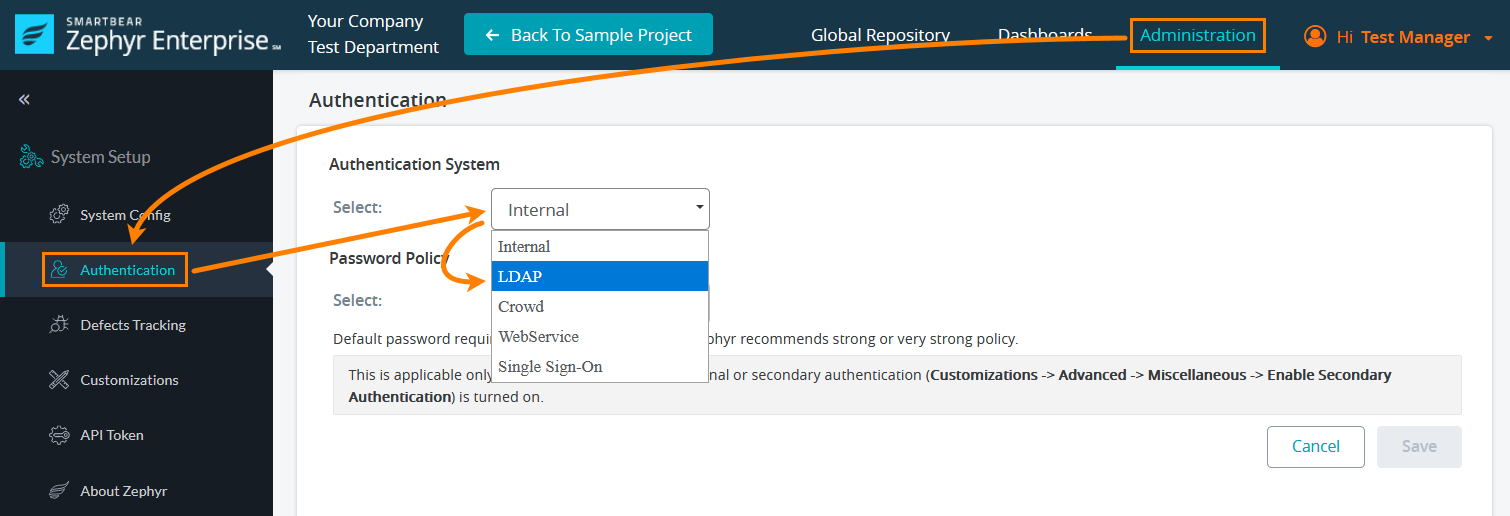Pick Single Sign-On from the list
1510x516 pixels.
click(x=600, y=366)
